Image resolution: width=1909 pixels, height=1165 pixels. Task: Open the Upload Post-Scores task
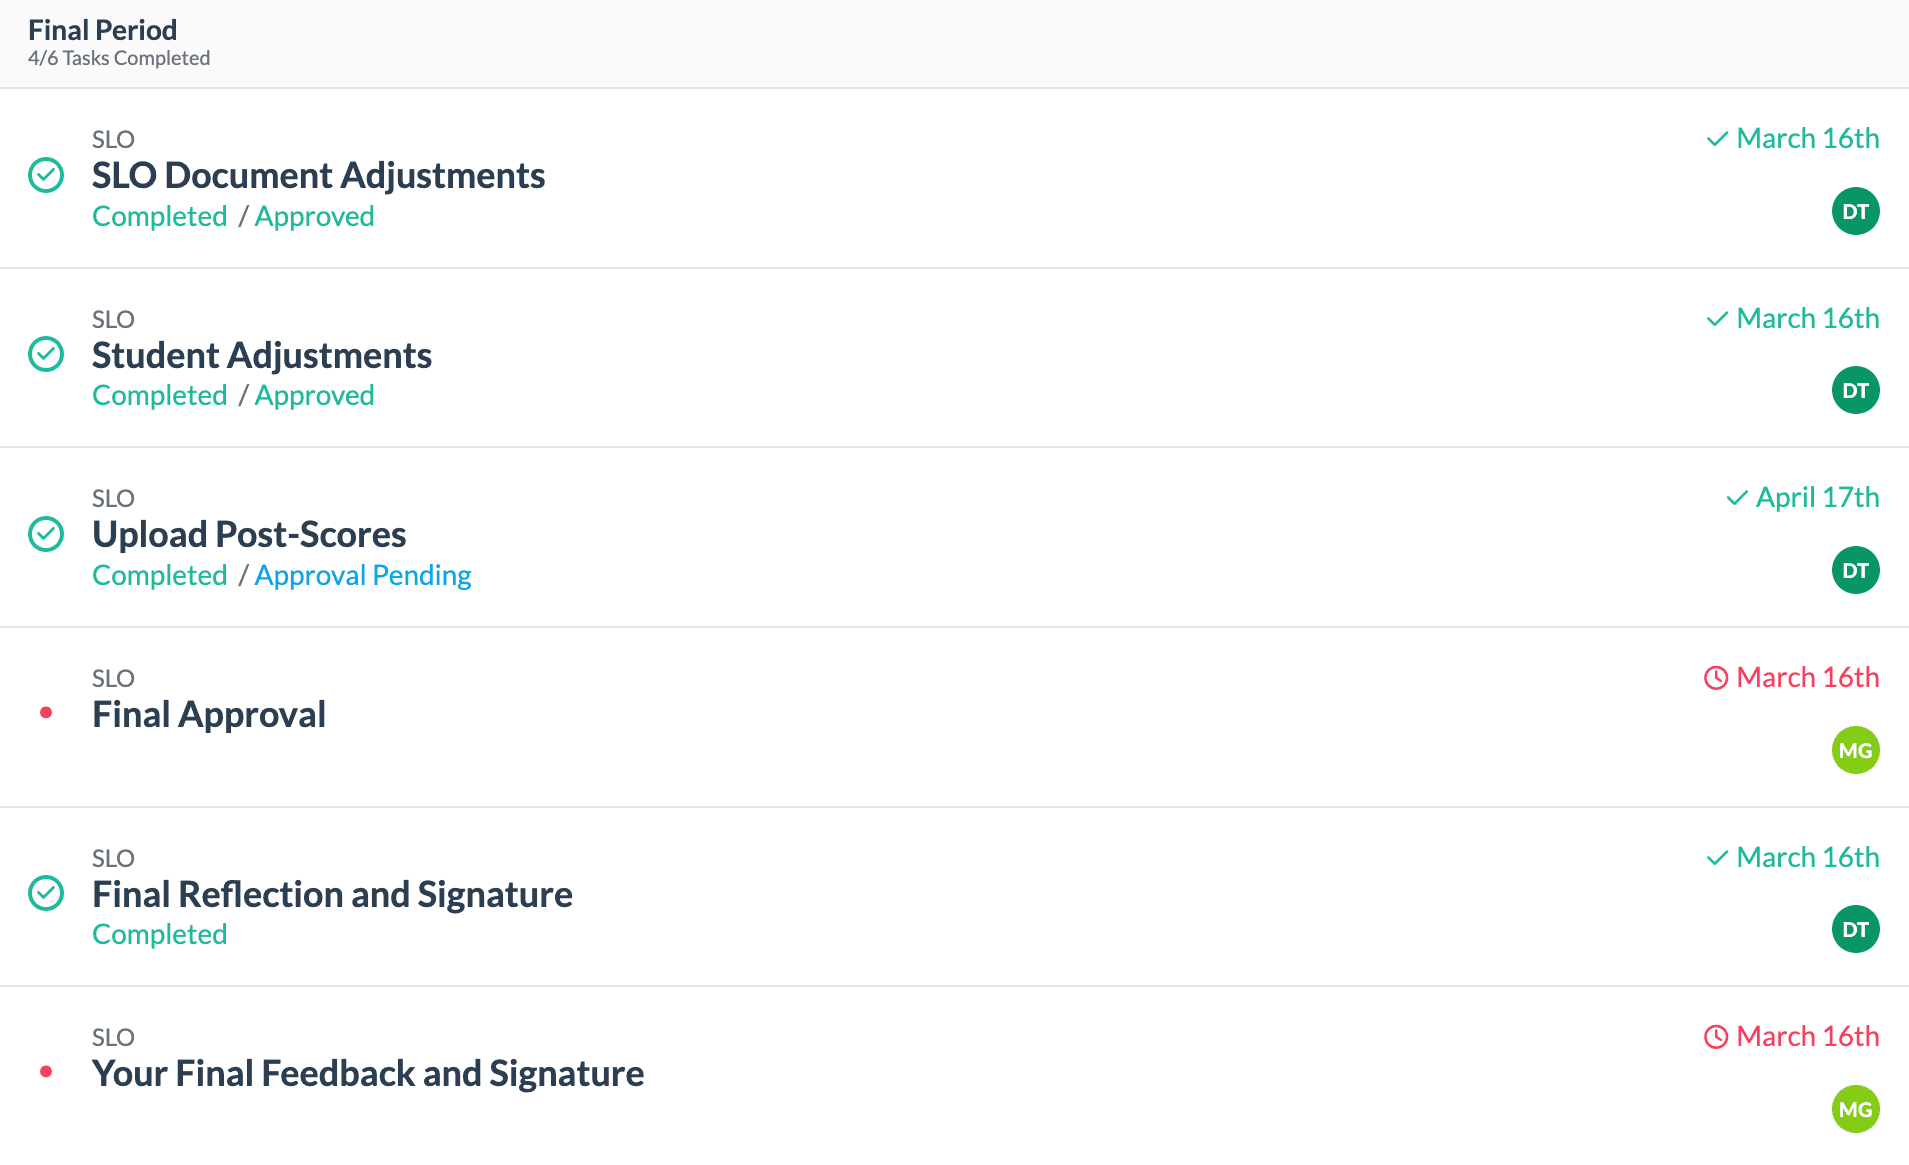click(249, 535)
